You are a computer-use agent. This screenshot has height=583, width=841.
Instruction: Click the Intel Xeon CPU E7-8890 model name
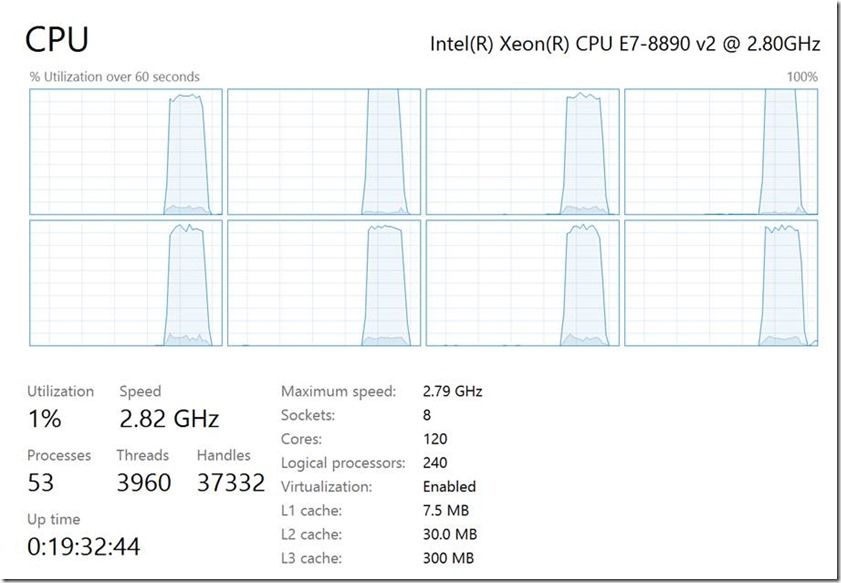[x=625, y=43]
